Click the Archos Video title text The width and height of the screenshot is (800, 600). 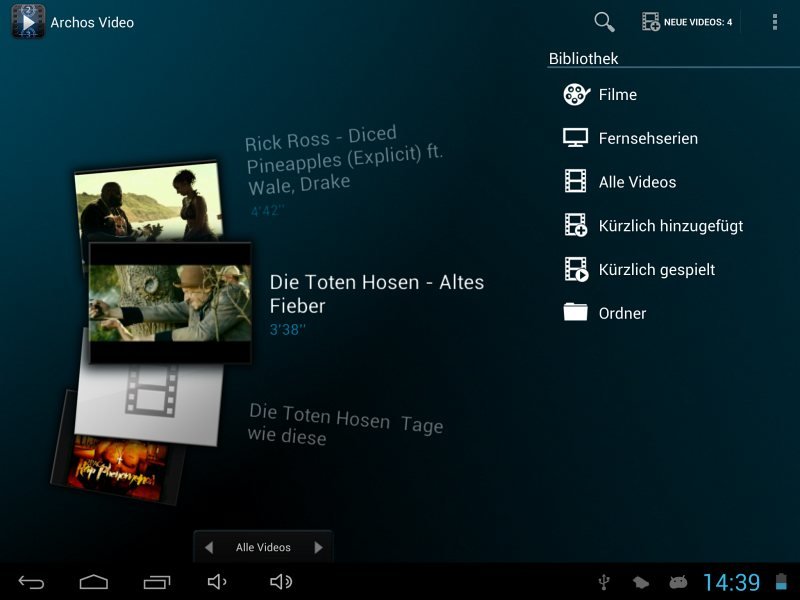(92, 22)
